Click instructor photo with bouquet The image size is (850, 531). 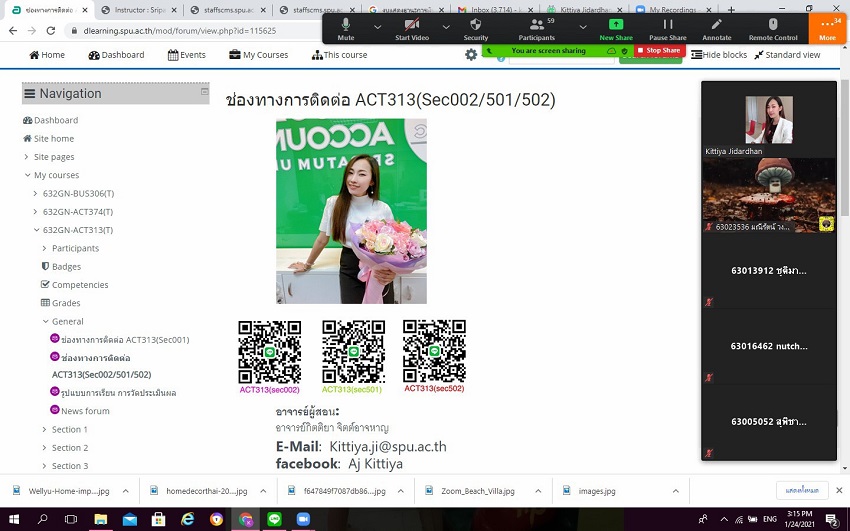(x=351, y=211)
